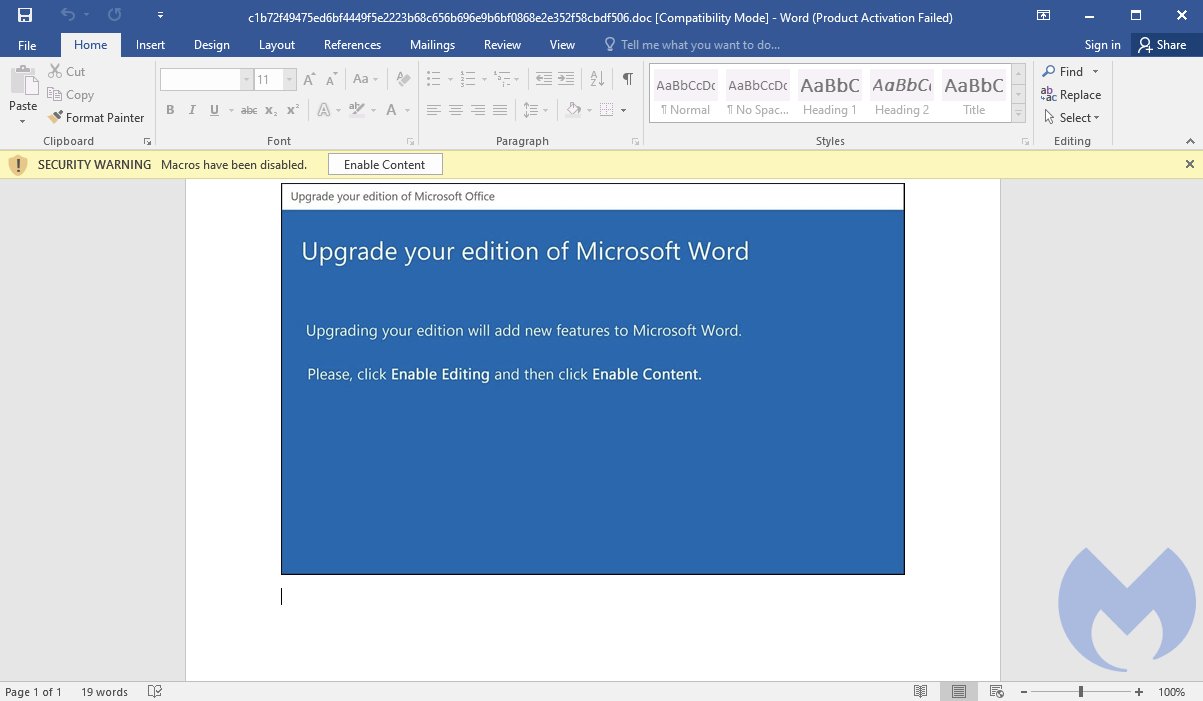Apply the Title style

(974, 95)
